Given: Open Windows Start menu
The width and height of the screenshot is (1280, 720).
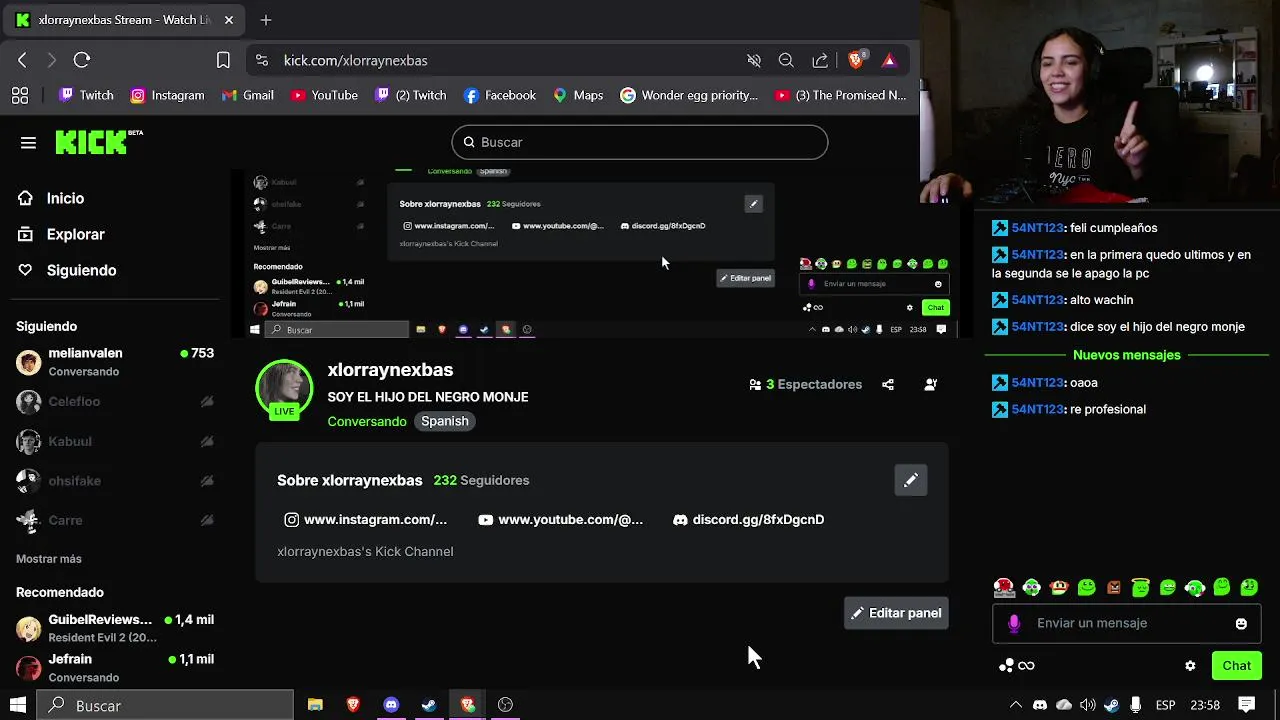Looking at the screenshot, I should coord(18,705).
